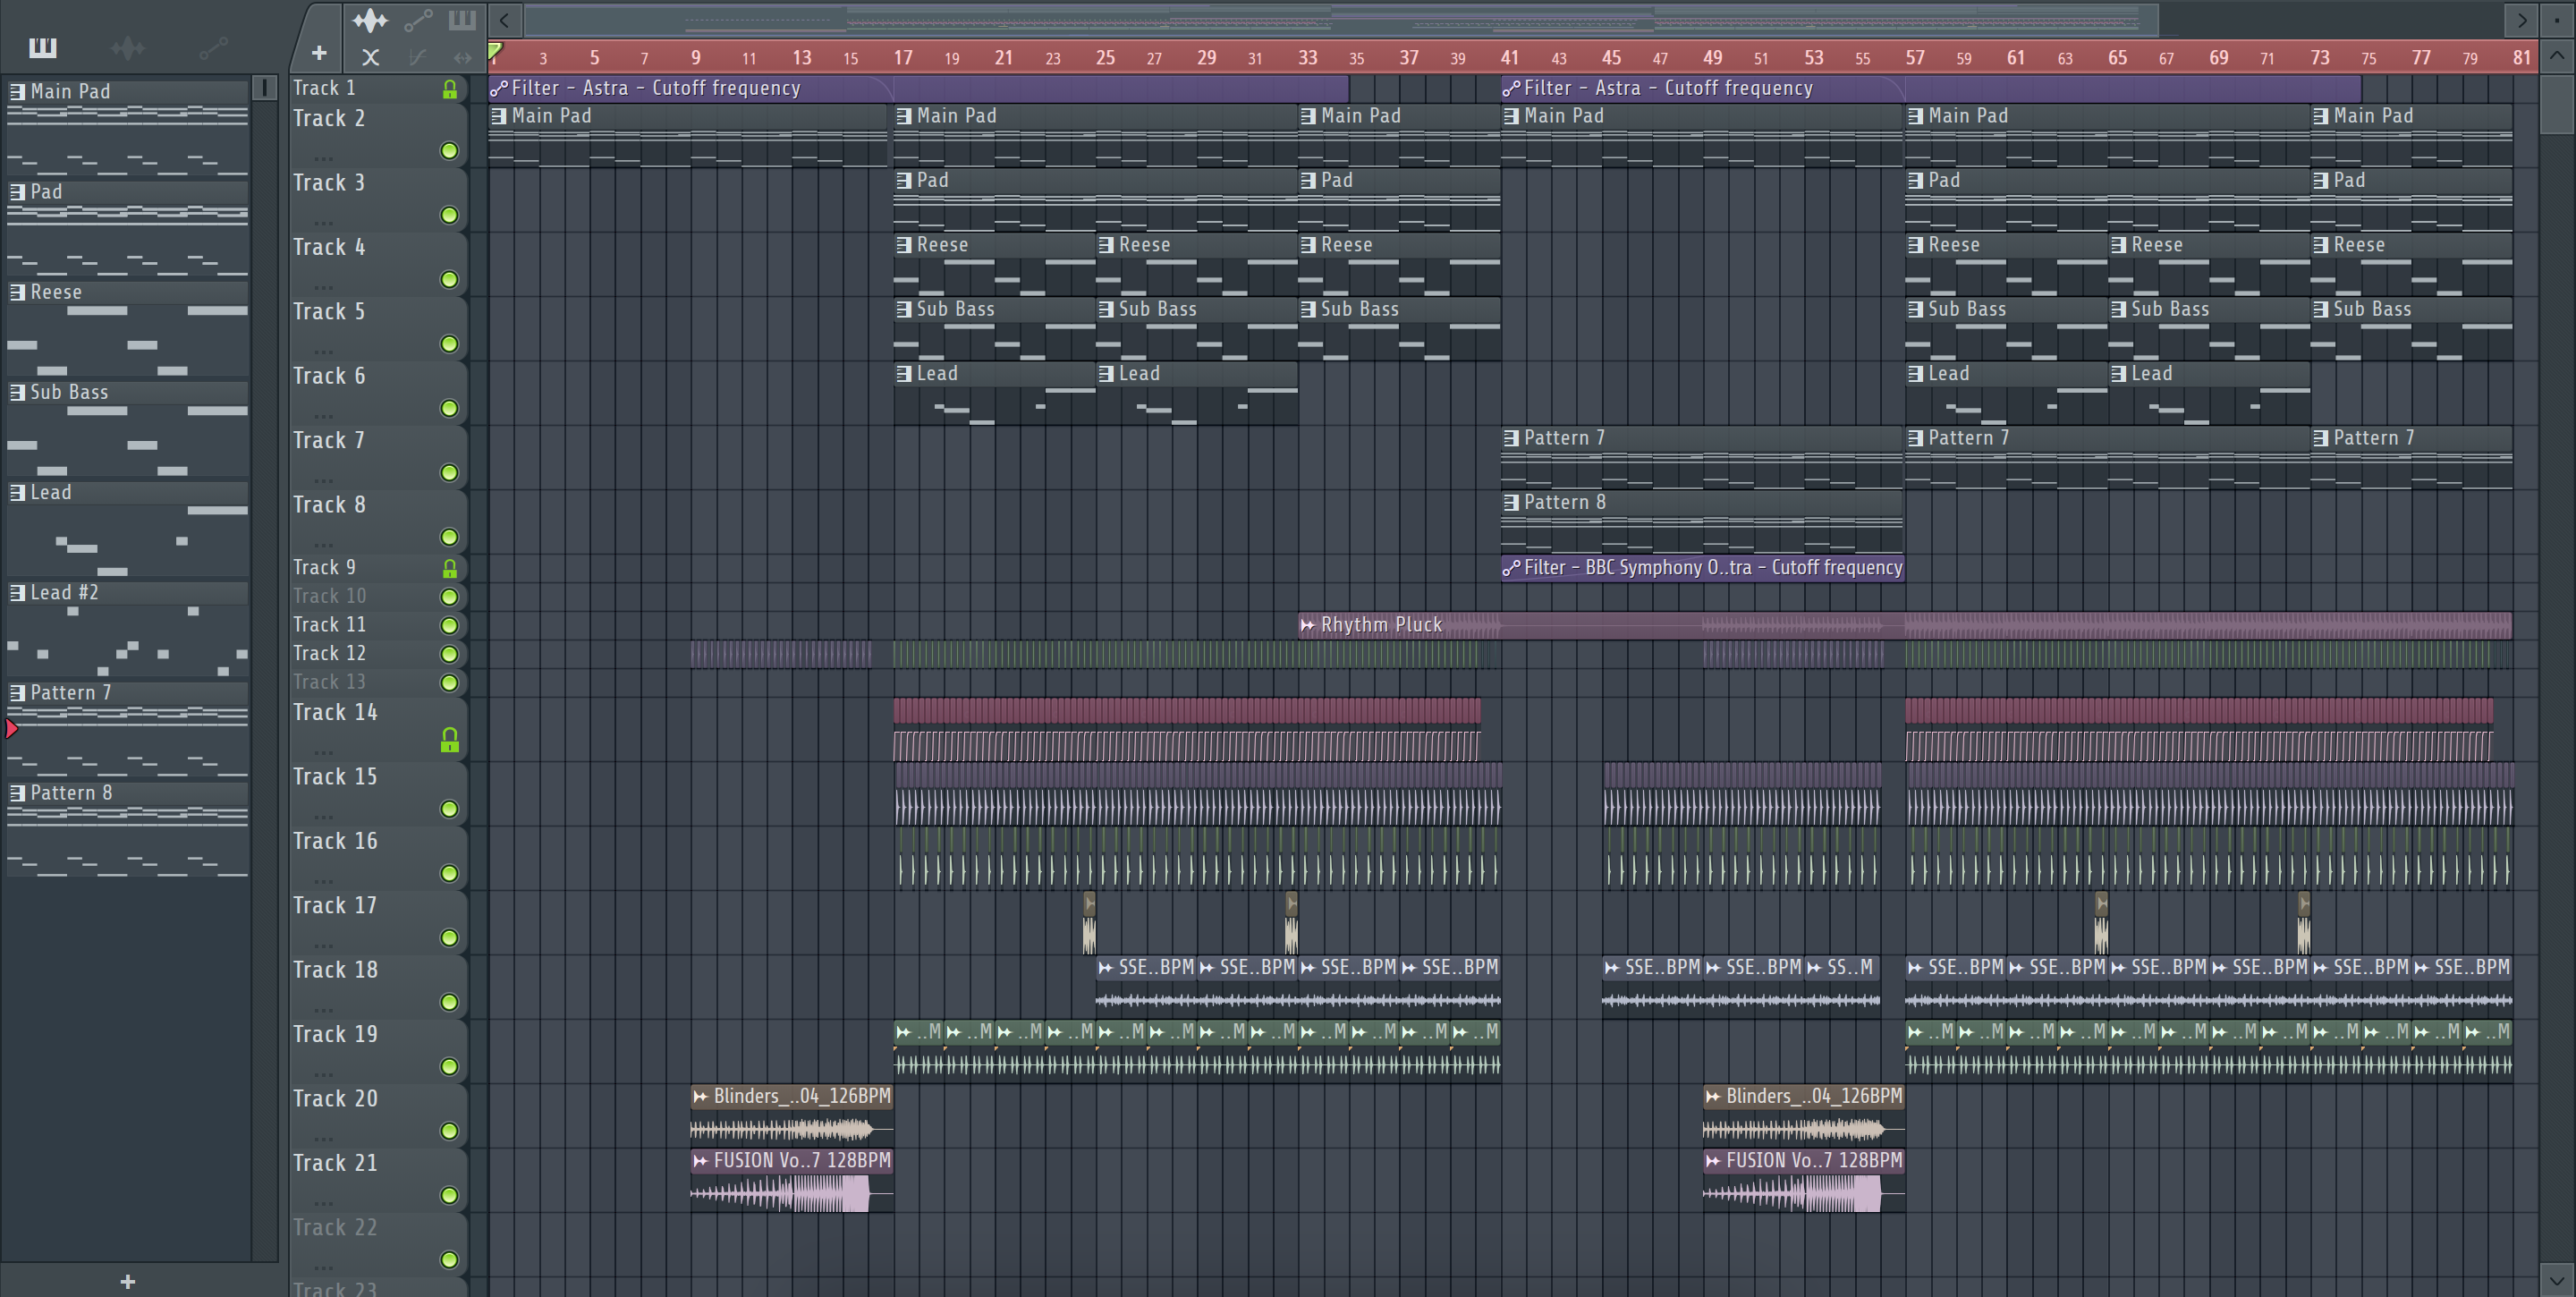
Task: Select the Track 19 name label
Action: [335, 1034]
